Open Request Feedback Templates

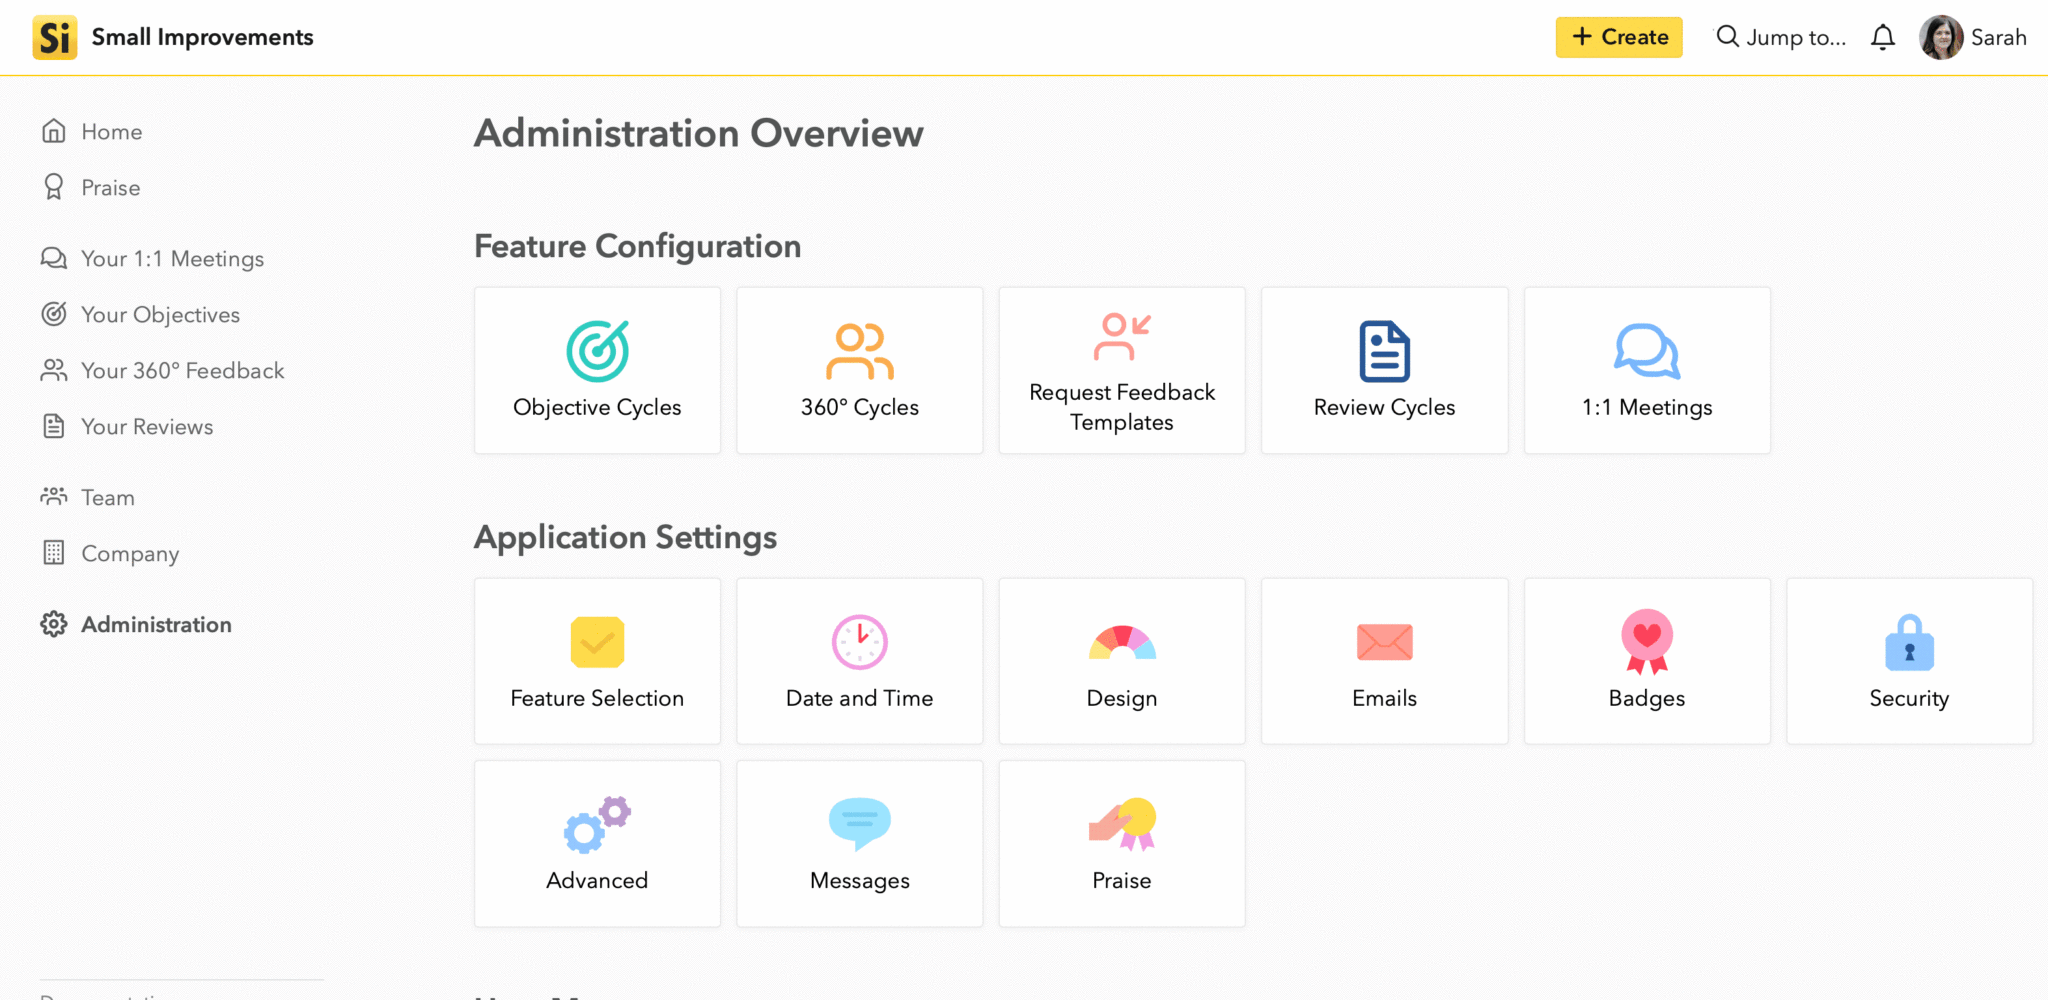click(1121, 370)
